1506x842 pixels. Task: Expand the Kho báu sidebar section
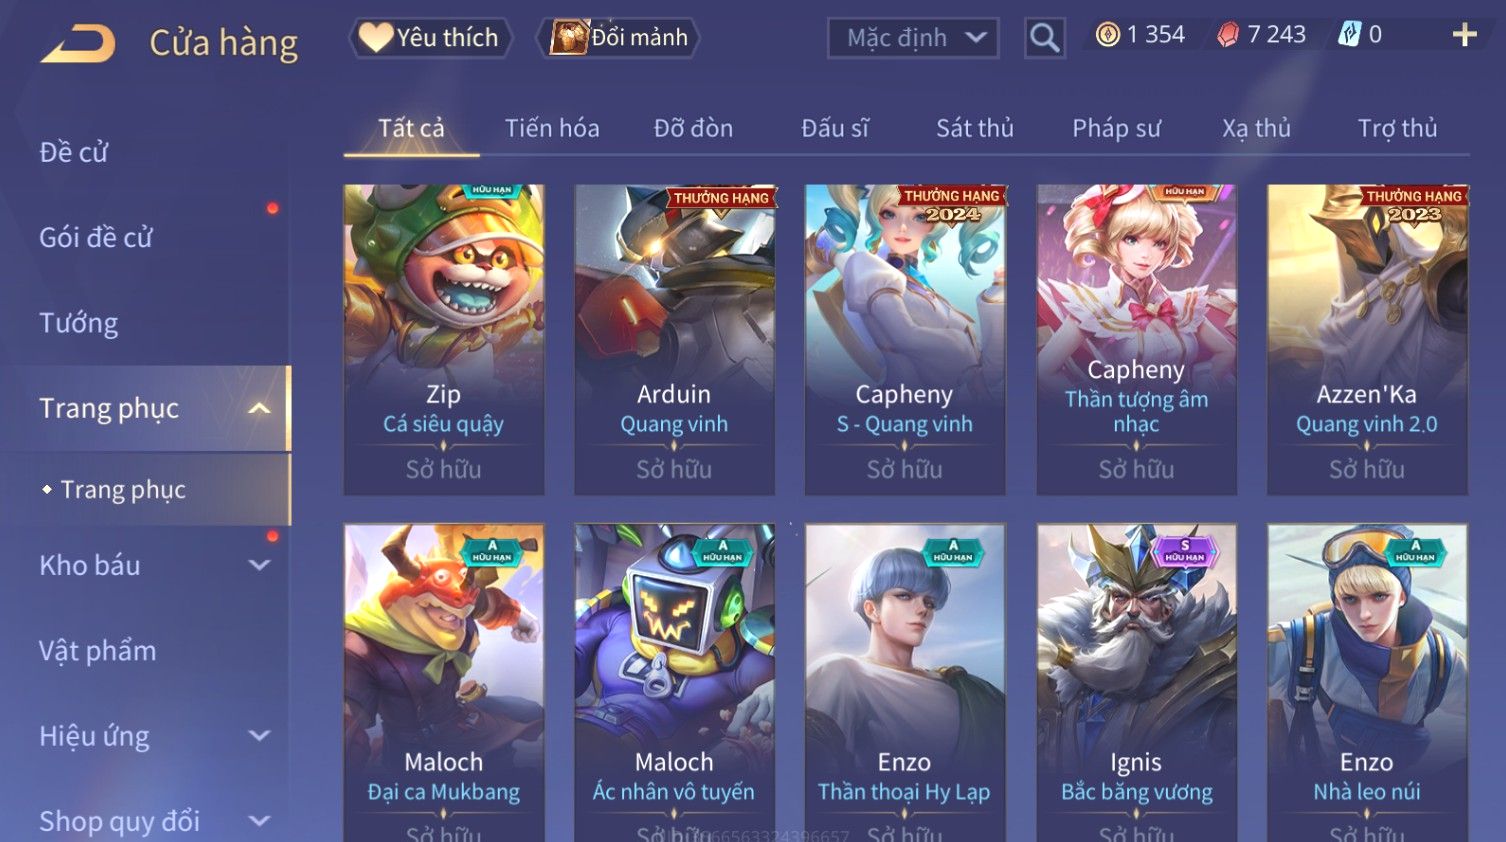pos(259,565)
